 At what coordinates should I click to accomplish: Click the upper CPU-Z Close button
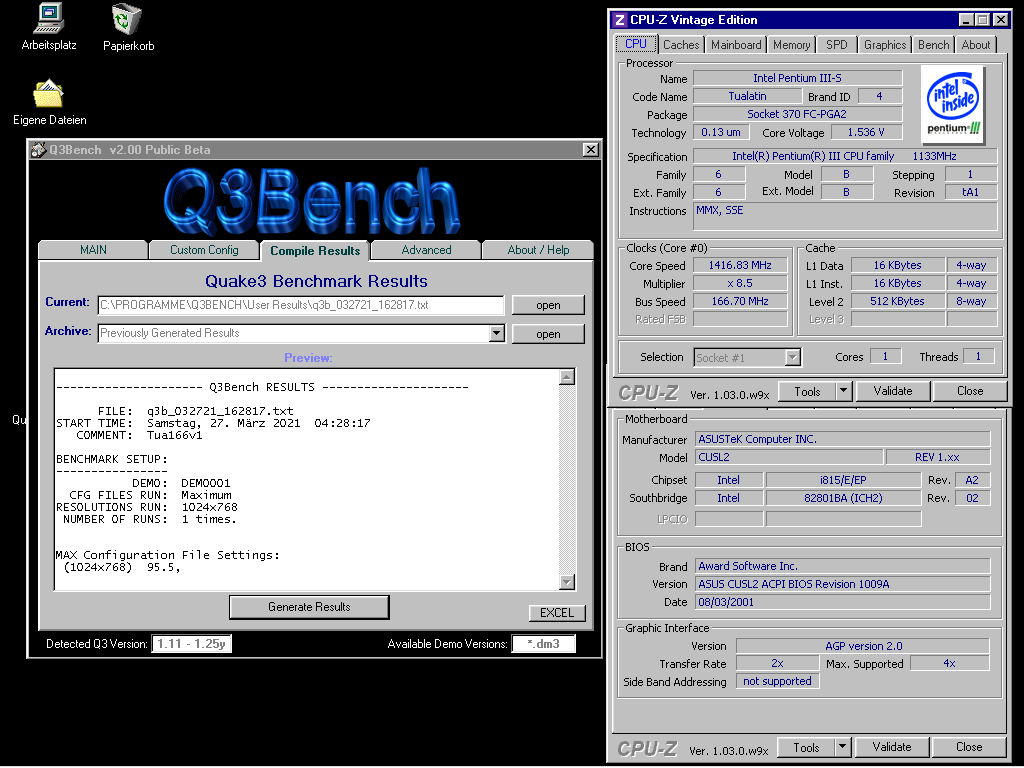[970, 391]
